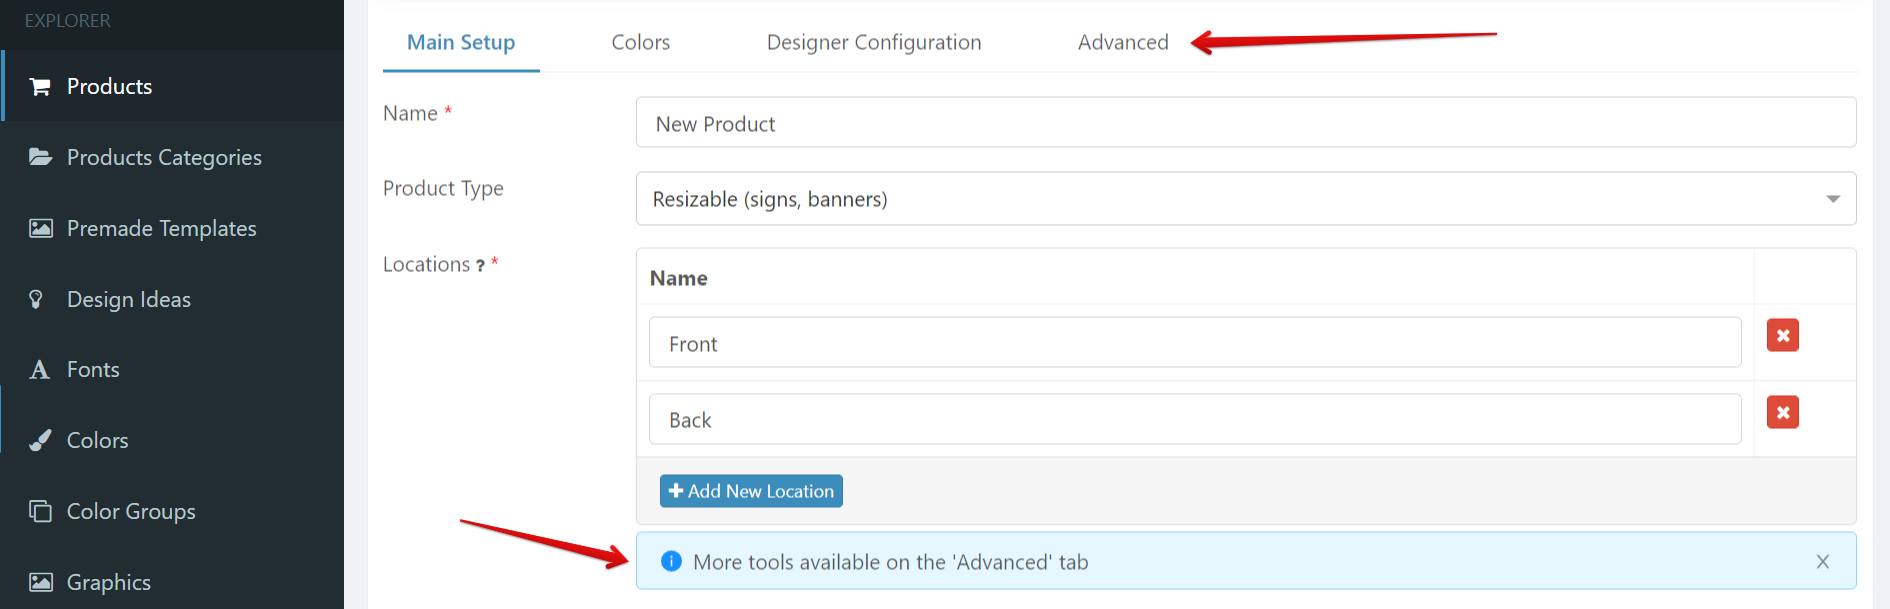Click the Color Groups copy icon
Image resolution: width=1890 pixels, height=609 pixels.
pos(40,511)
